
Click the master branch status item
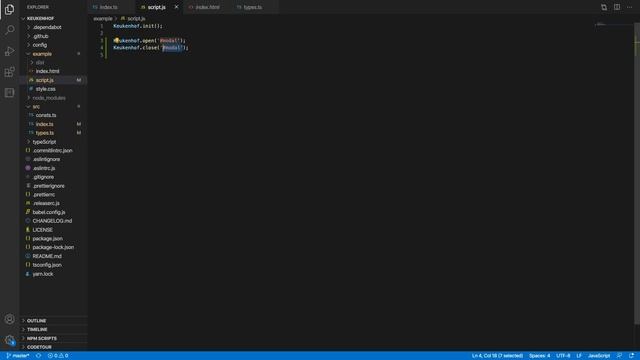[18, 356]
